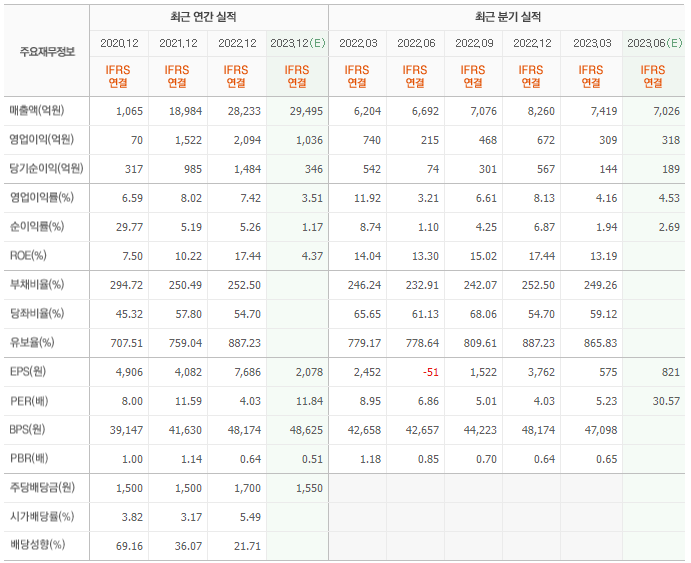Select estimated dividend value 1,550
691x563 pixels.
[309, 488]
